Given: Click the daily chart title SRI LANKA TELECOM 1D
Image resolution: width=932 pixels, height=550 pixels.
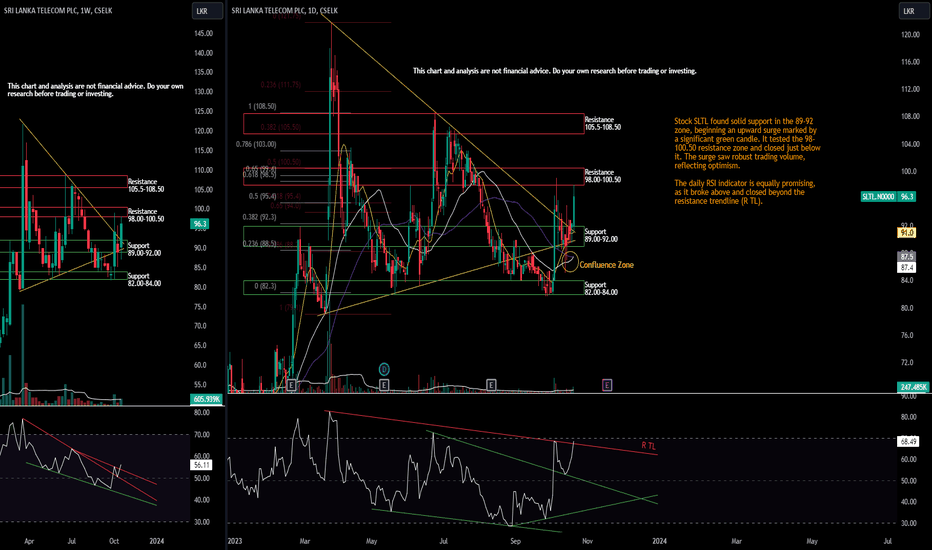Looking at the screenshot, I should coord(285,10).
